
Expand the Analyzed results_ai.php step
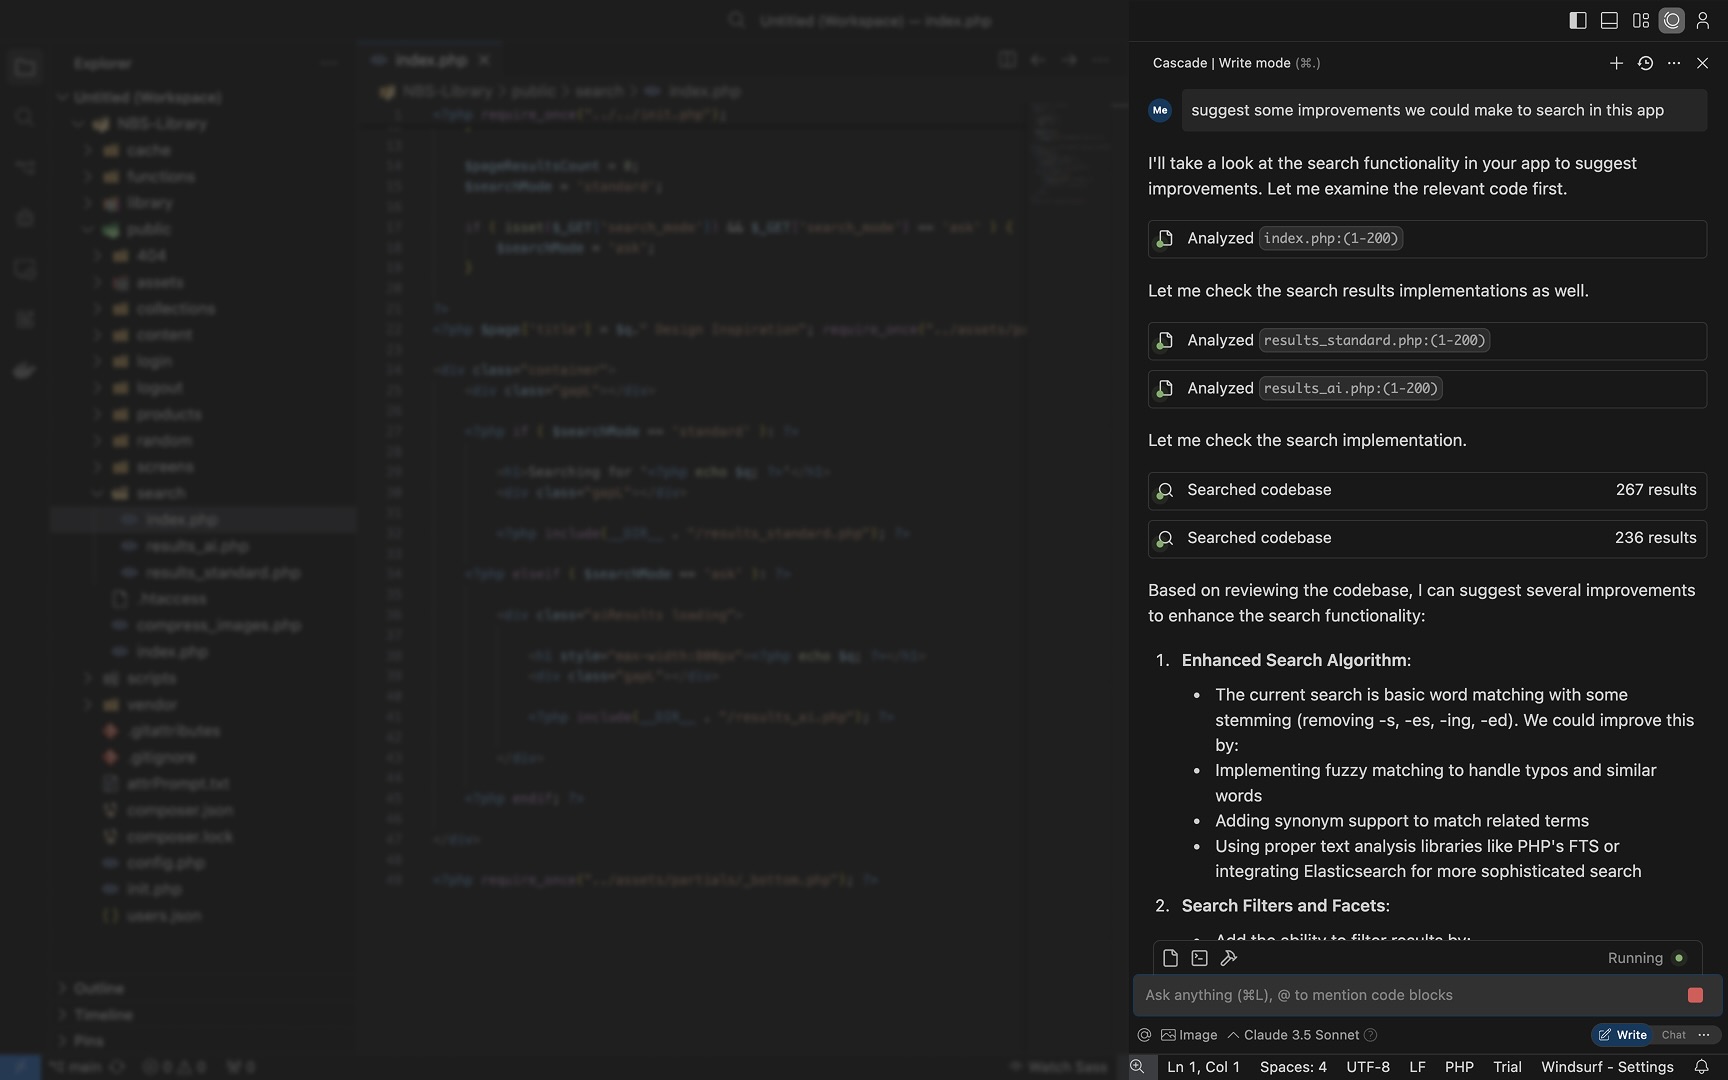(1427, 389)
